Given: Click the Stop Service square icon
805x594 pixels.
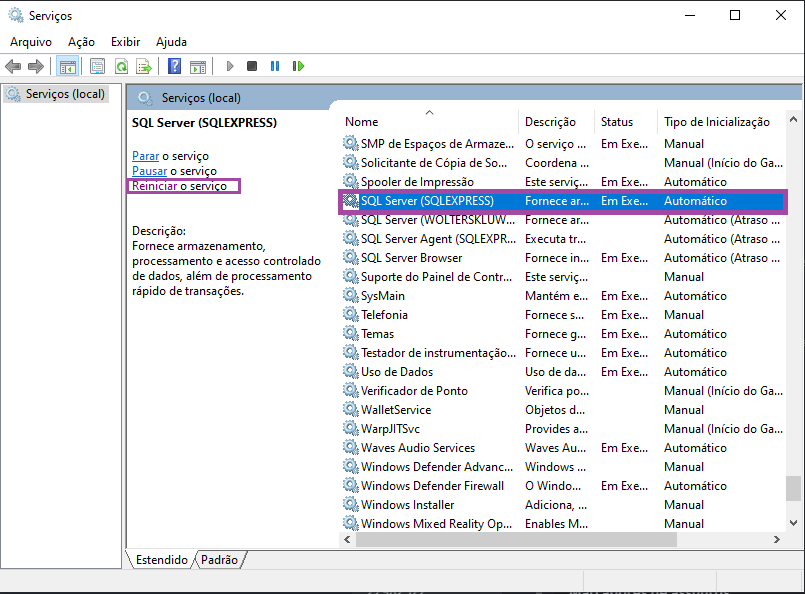Looking at the screenshot, I should click(252, 66).
